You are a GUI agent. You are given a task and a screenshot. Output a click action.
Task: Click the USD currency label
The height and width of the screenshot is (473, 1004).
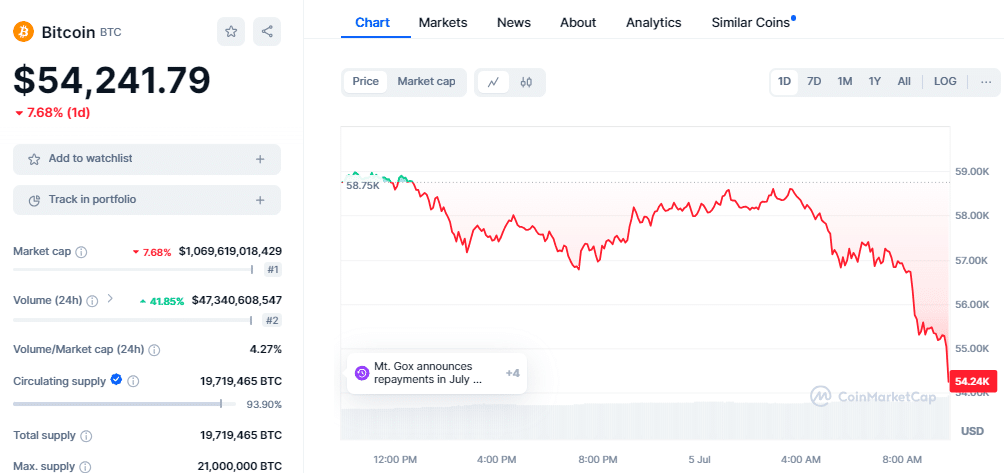[972, 431]
